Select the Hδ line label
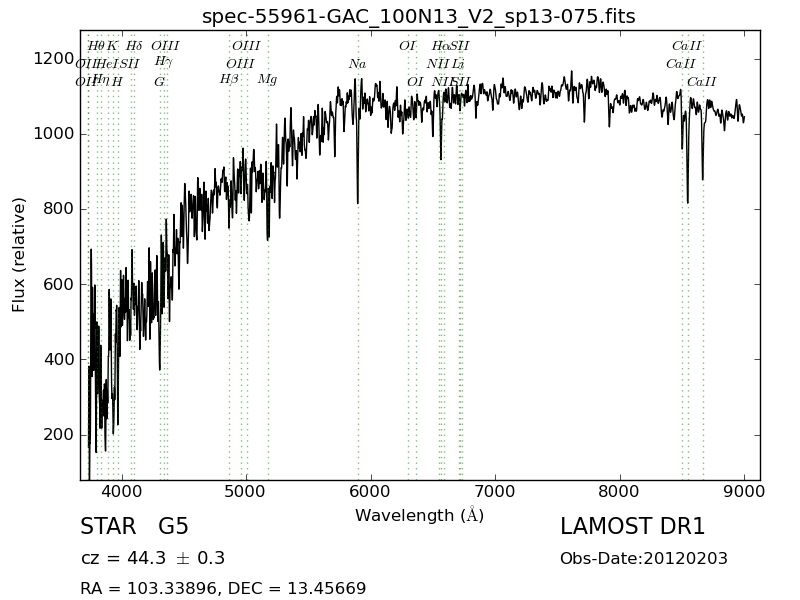 (134, 46)
